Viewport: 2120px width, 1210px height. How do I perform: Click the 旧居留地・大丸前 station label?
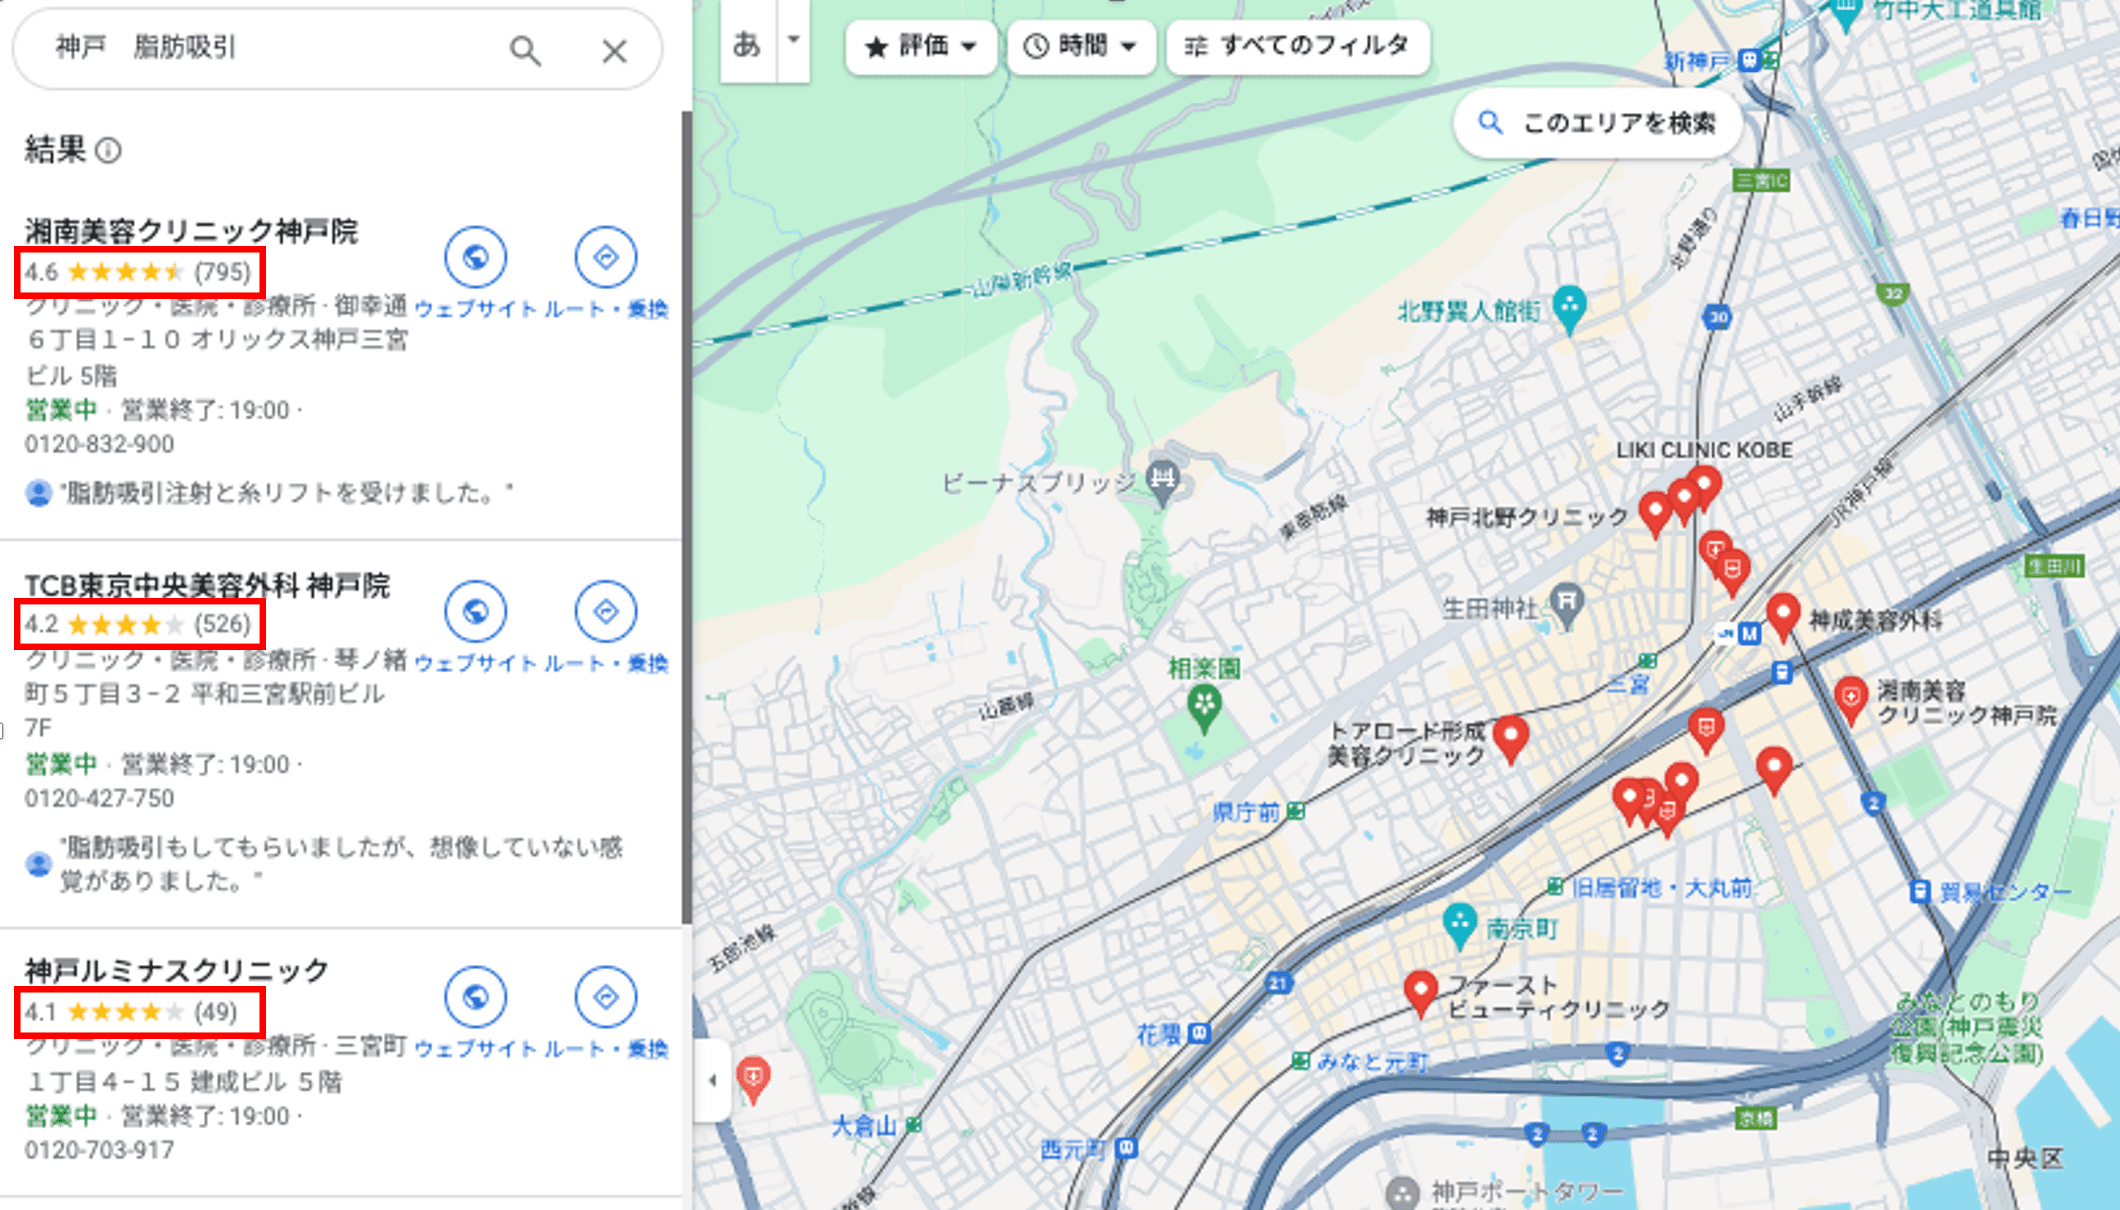[x=1662, y=887]
